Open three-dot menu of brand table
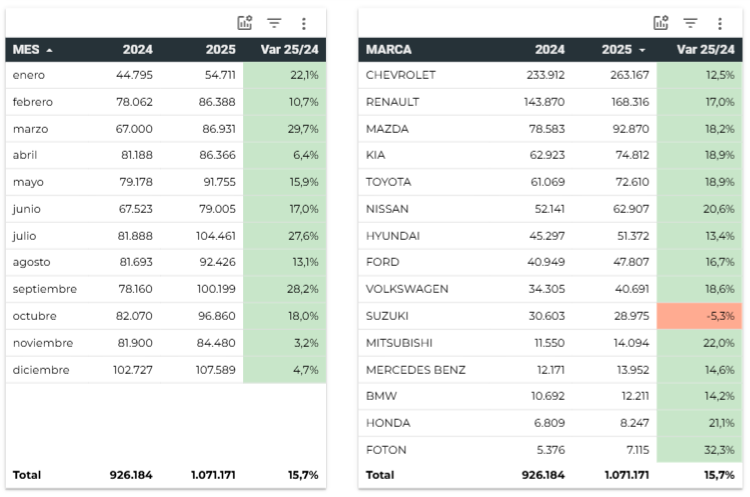The width and height of the screenshot is (750, 497). coord(720,23)
